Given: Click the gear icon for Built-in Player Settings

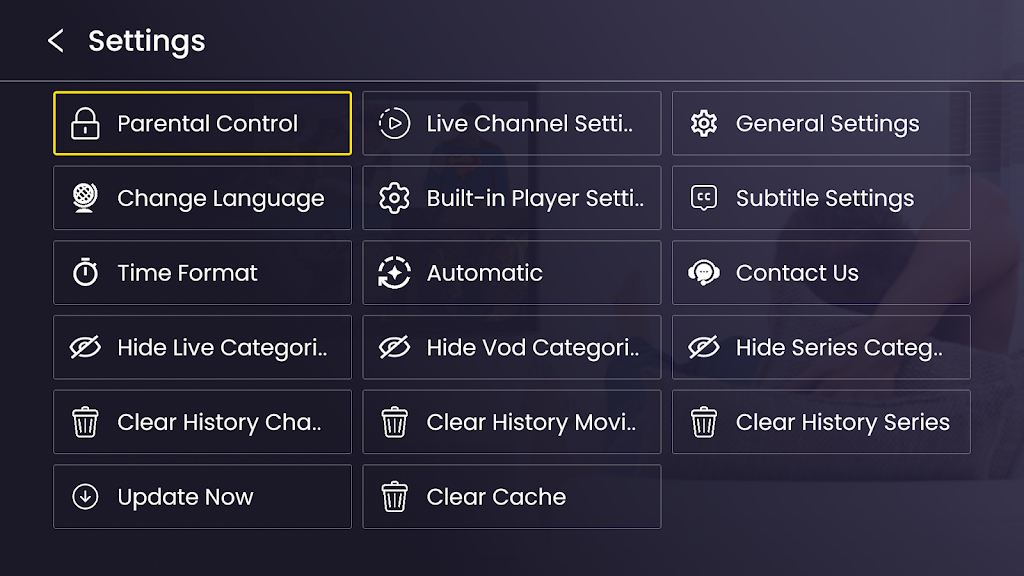Looking at the screenshot, I should point(395,198).
